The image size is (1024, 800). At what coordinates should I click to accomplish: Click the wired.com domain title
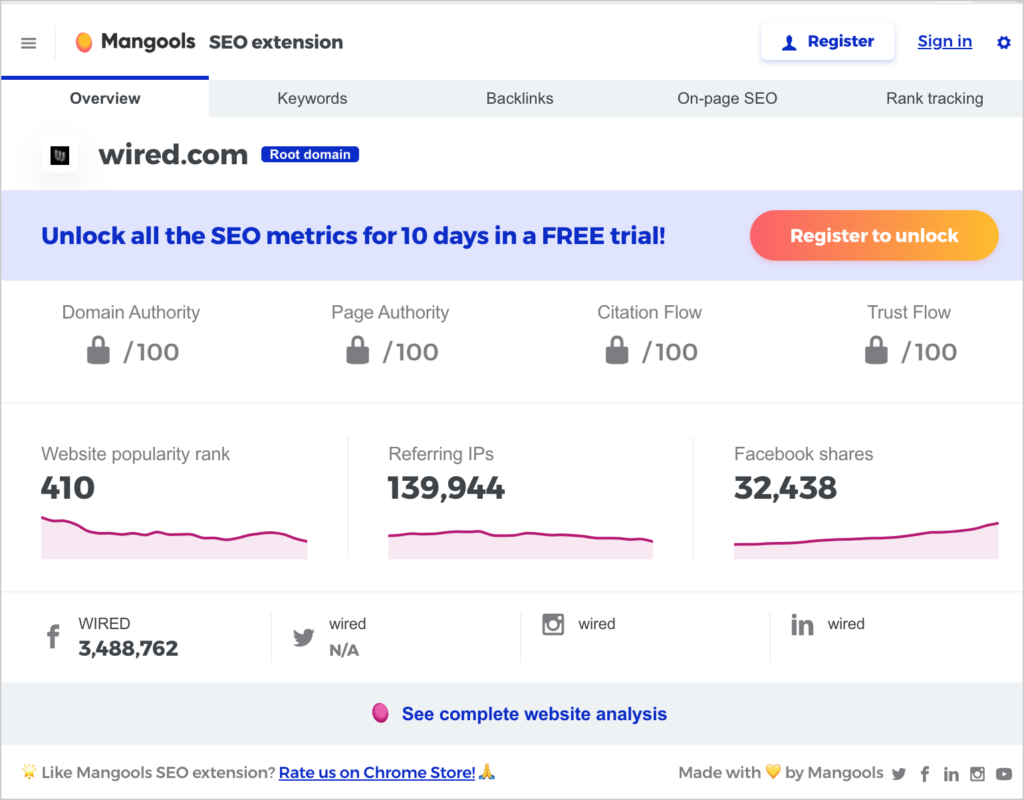(x=173, y=155)
